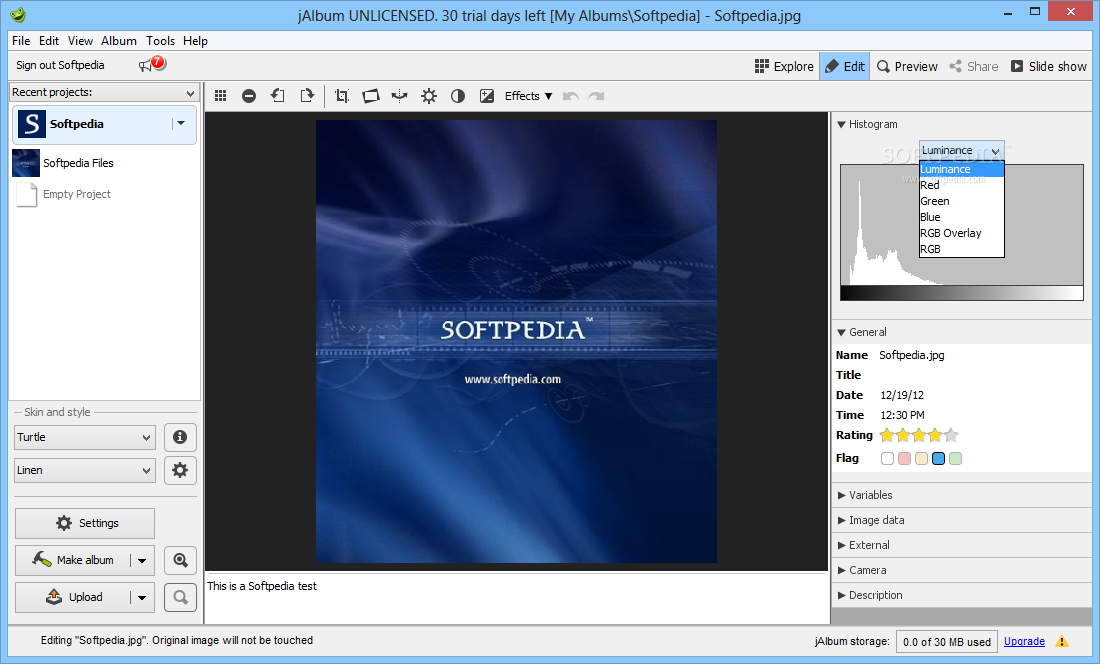Viewport: 1100px width, 664px height.
Task: Open style settings gear next to Linen
Action: 180,470
